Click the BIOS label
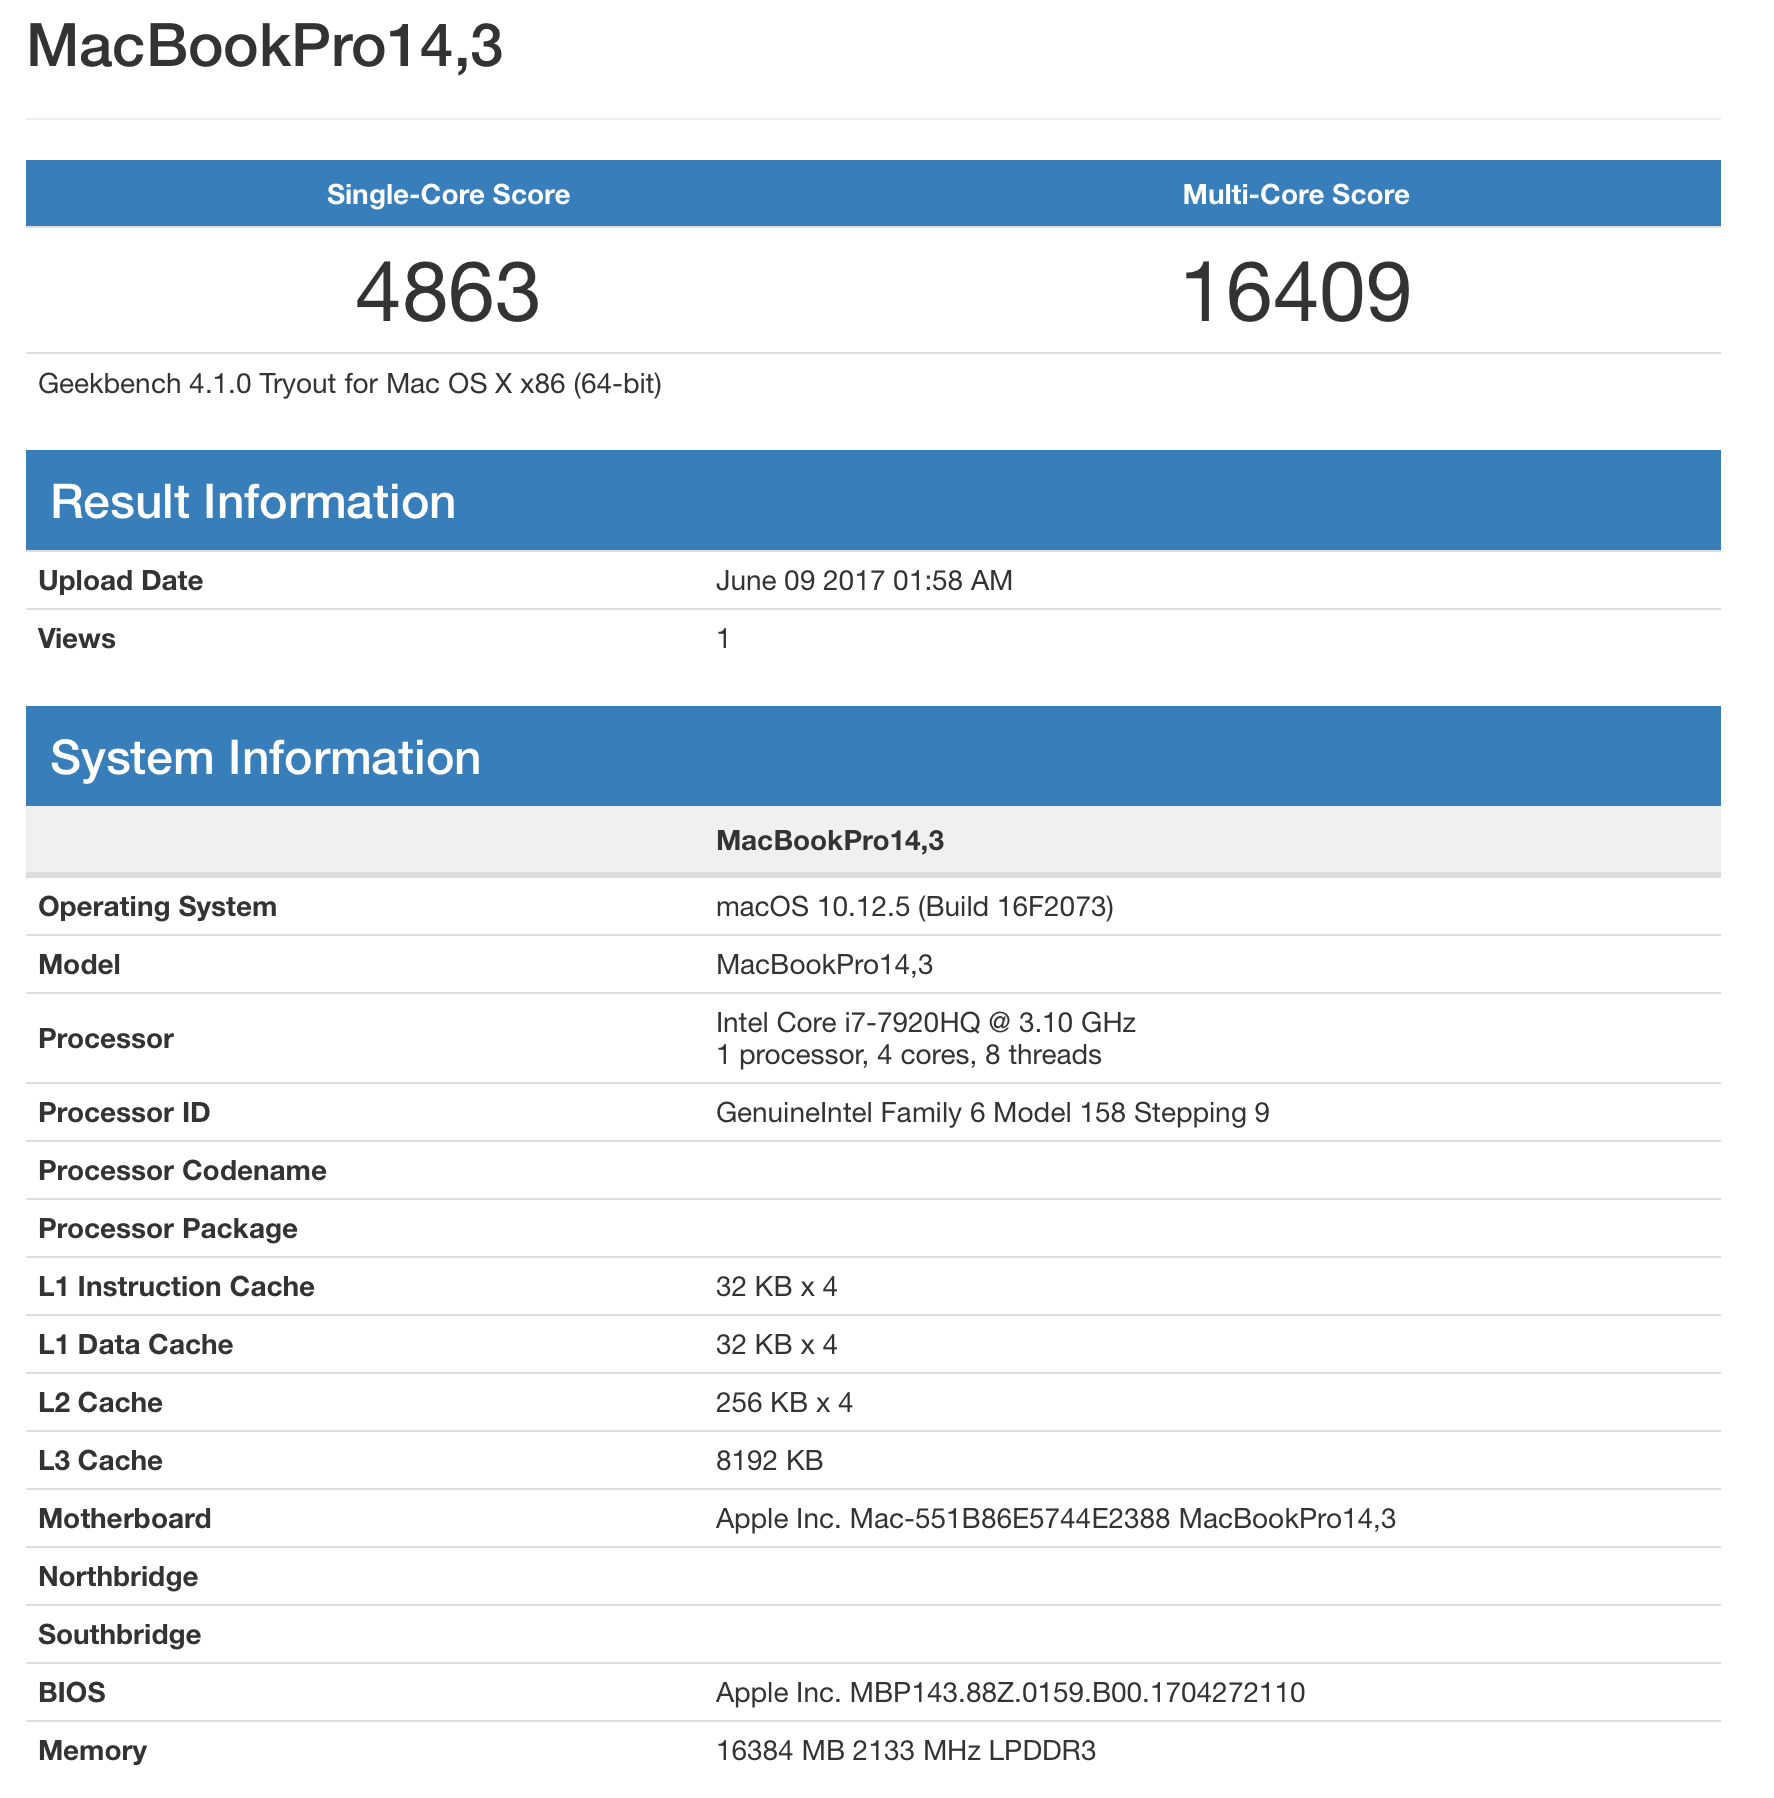The height and width of the screenshot is (1798, 1774). tap(71, 1693)
